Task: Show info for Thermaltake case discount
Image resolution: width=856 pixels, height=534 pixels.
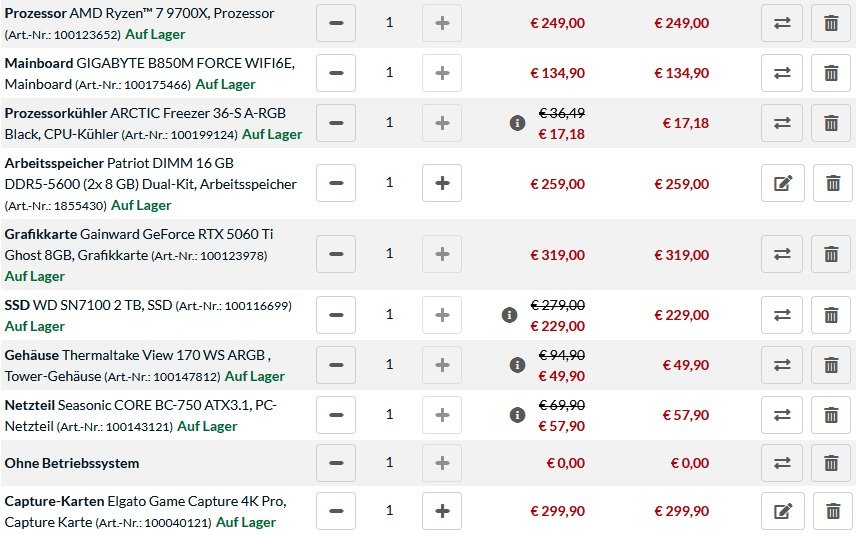Action: [517, 365]
